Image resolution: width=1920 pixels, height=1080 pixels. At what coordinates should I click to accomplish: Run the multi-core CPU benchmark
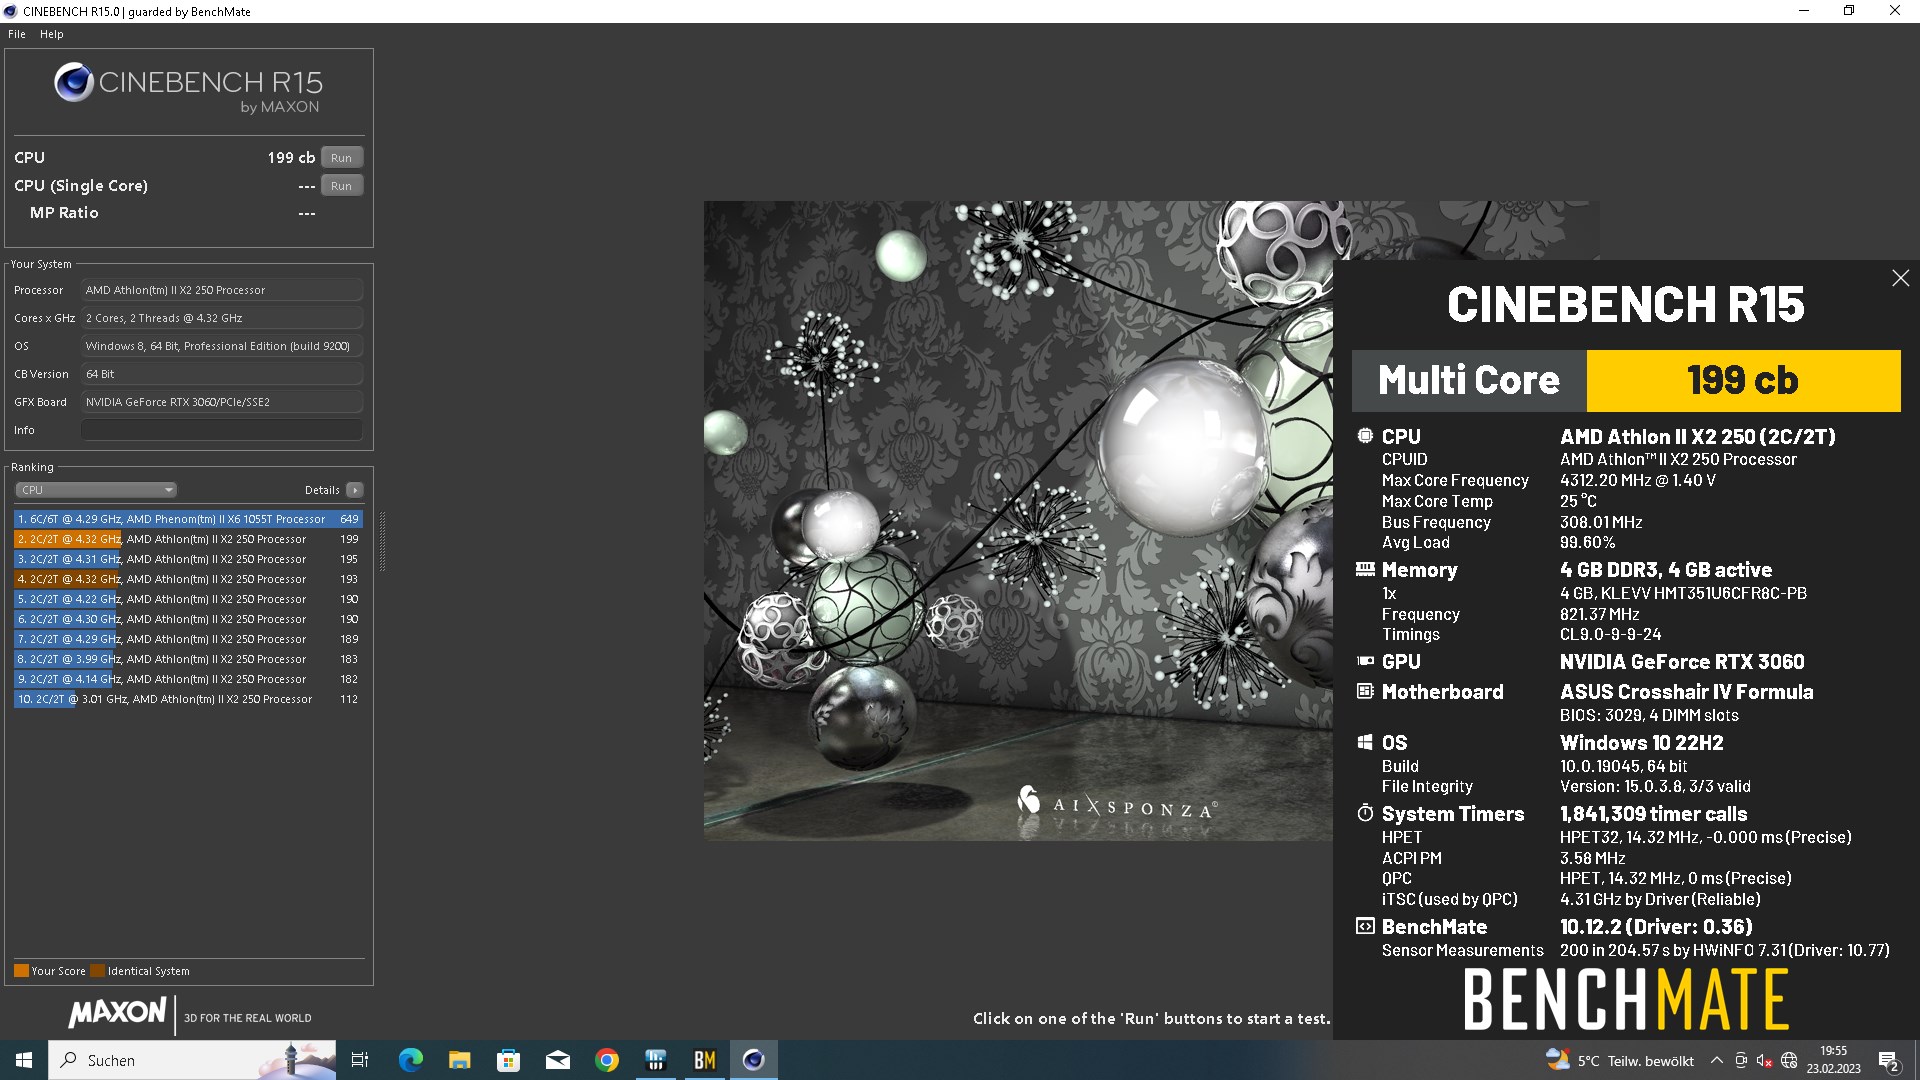pyautogui.click(x=341, y=158)
